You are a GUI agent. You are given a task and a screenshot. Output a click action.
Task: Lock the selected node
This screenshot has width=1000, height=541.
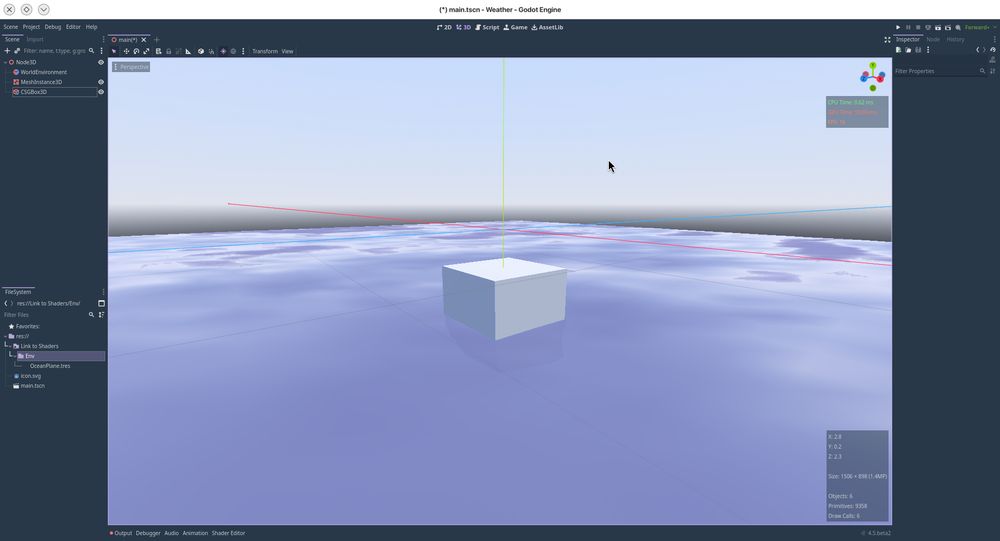(168, 51)
